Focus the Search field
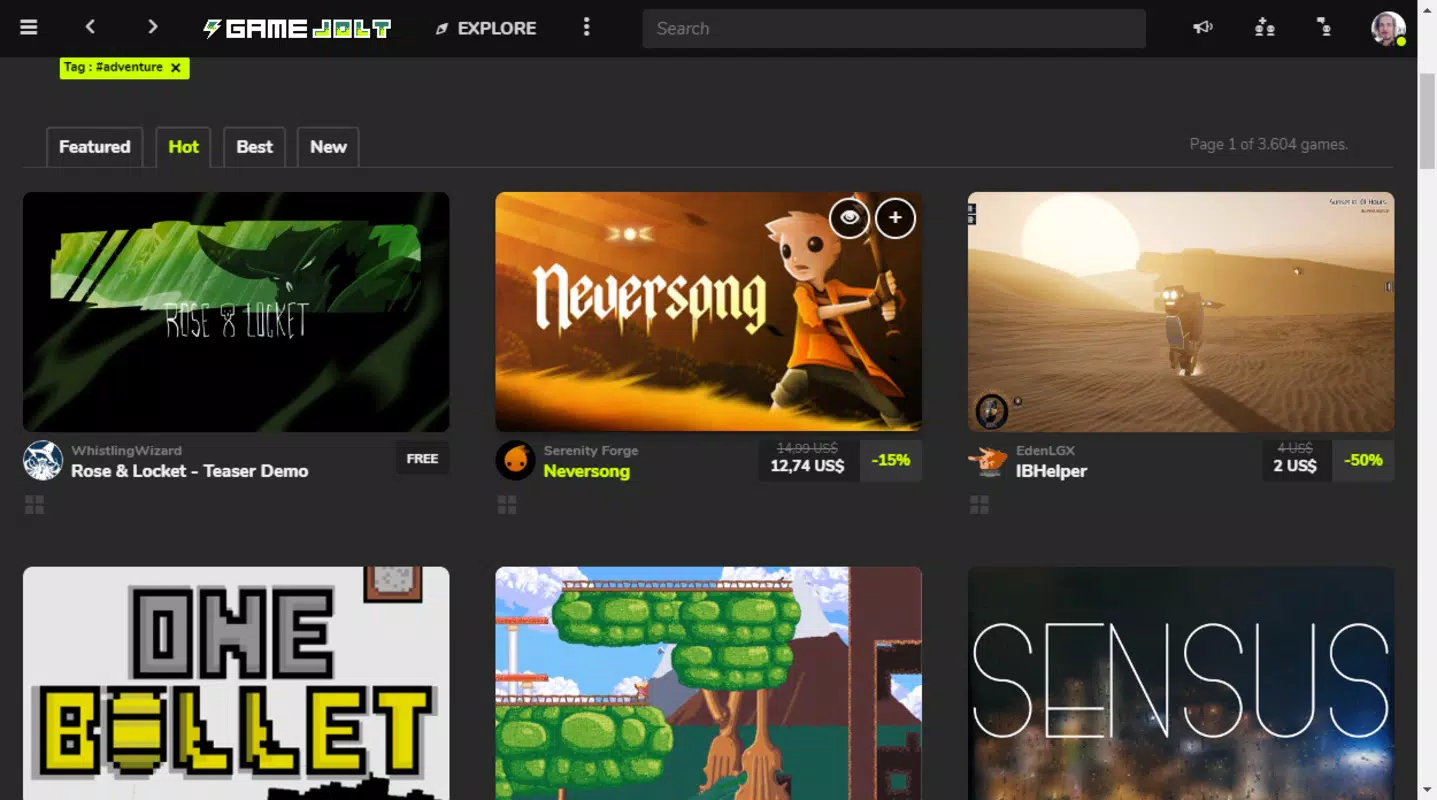1437x800 pixels. tap(894, 28)
